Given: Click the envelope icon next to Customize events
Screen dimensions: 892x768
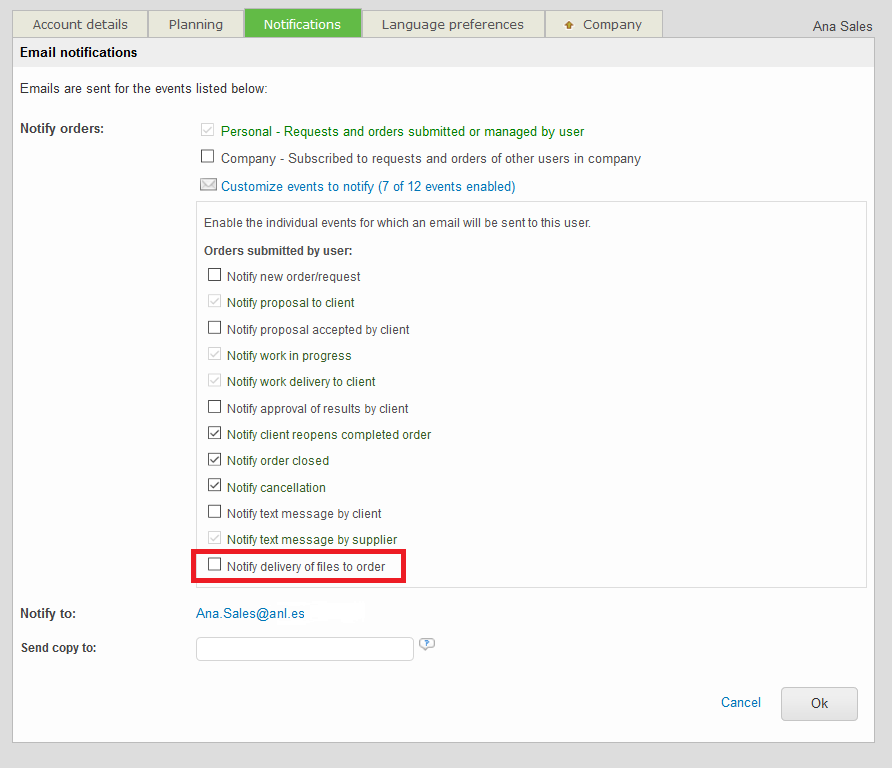Looking at the screenshot, I should pyautogui.click(x=208, y=185).
